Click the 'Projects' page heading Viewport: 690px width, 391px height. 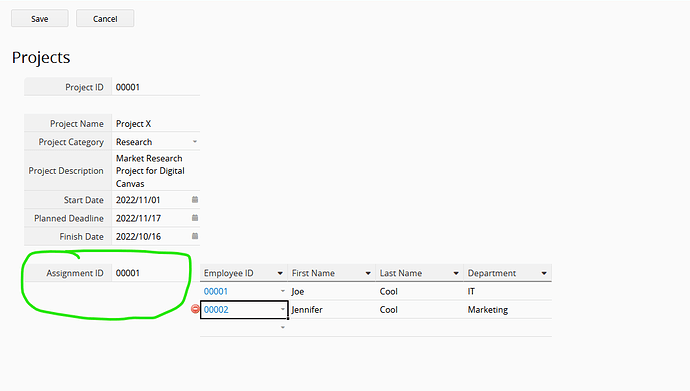click(41, 57)
